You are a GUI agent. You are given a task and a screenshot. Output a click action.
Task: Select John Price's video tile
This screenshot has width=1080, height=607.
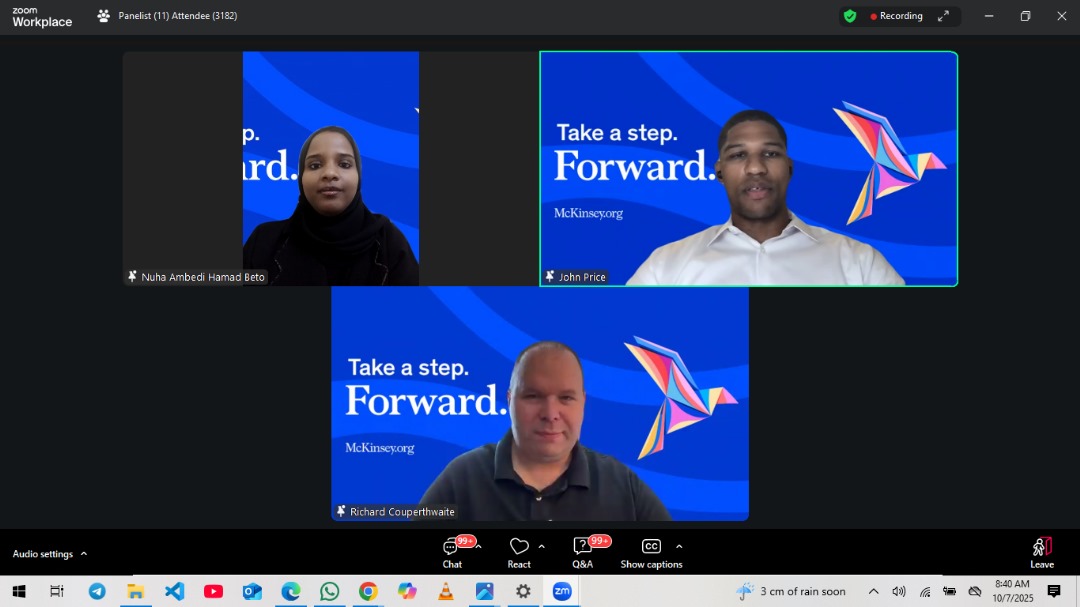click(749, 169)
